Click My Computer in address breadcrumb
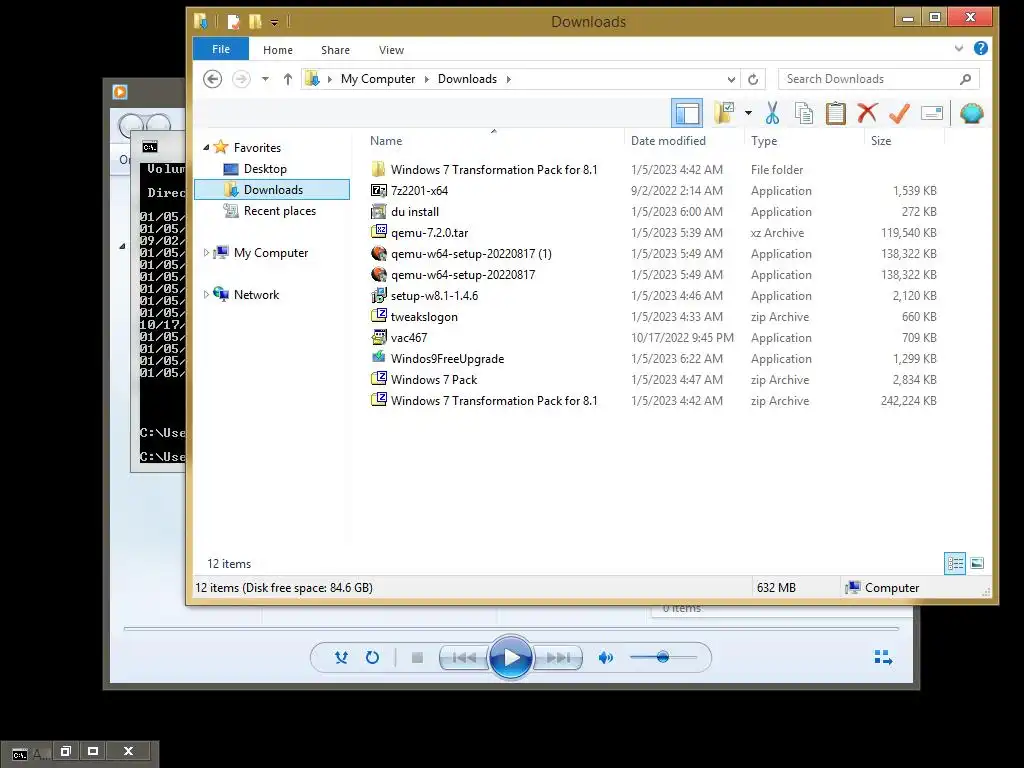Viewport: 1024px width, 768px height. (x=377, y=79)
